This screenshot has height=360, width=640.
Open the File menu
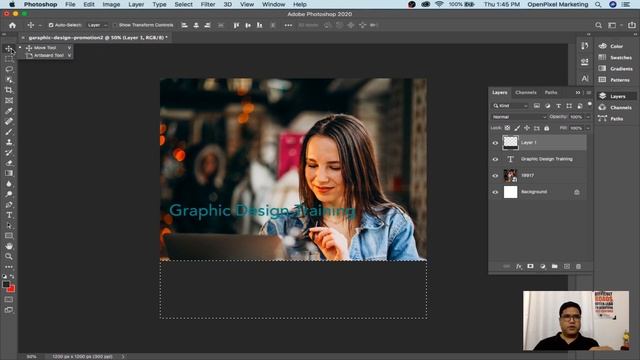70,4
